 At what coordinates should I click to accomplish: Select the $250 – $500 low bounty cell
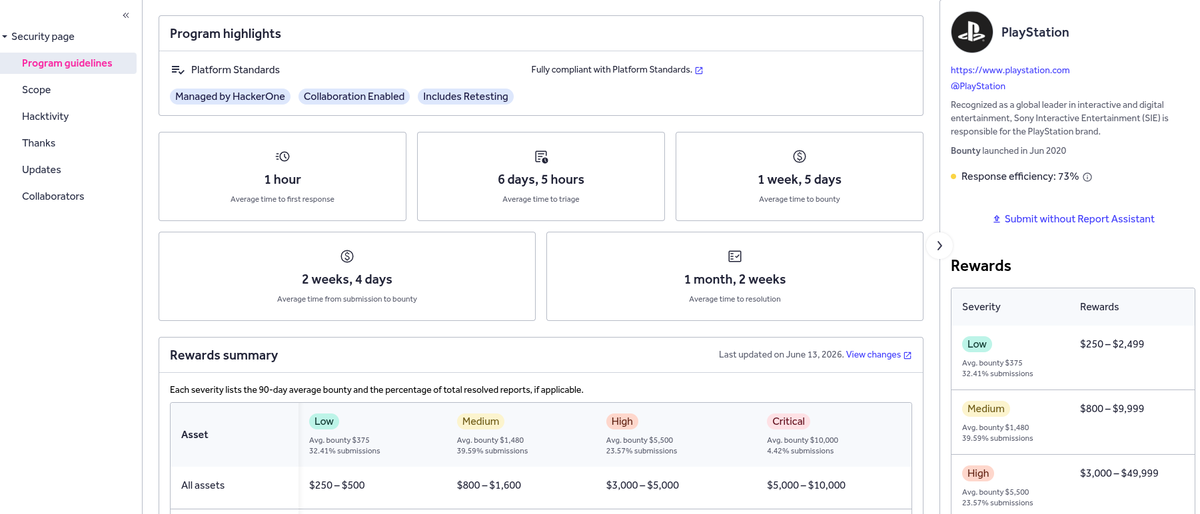pyautogui.click(x=337, y=485)
